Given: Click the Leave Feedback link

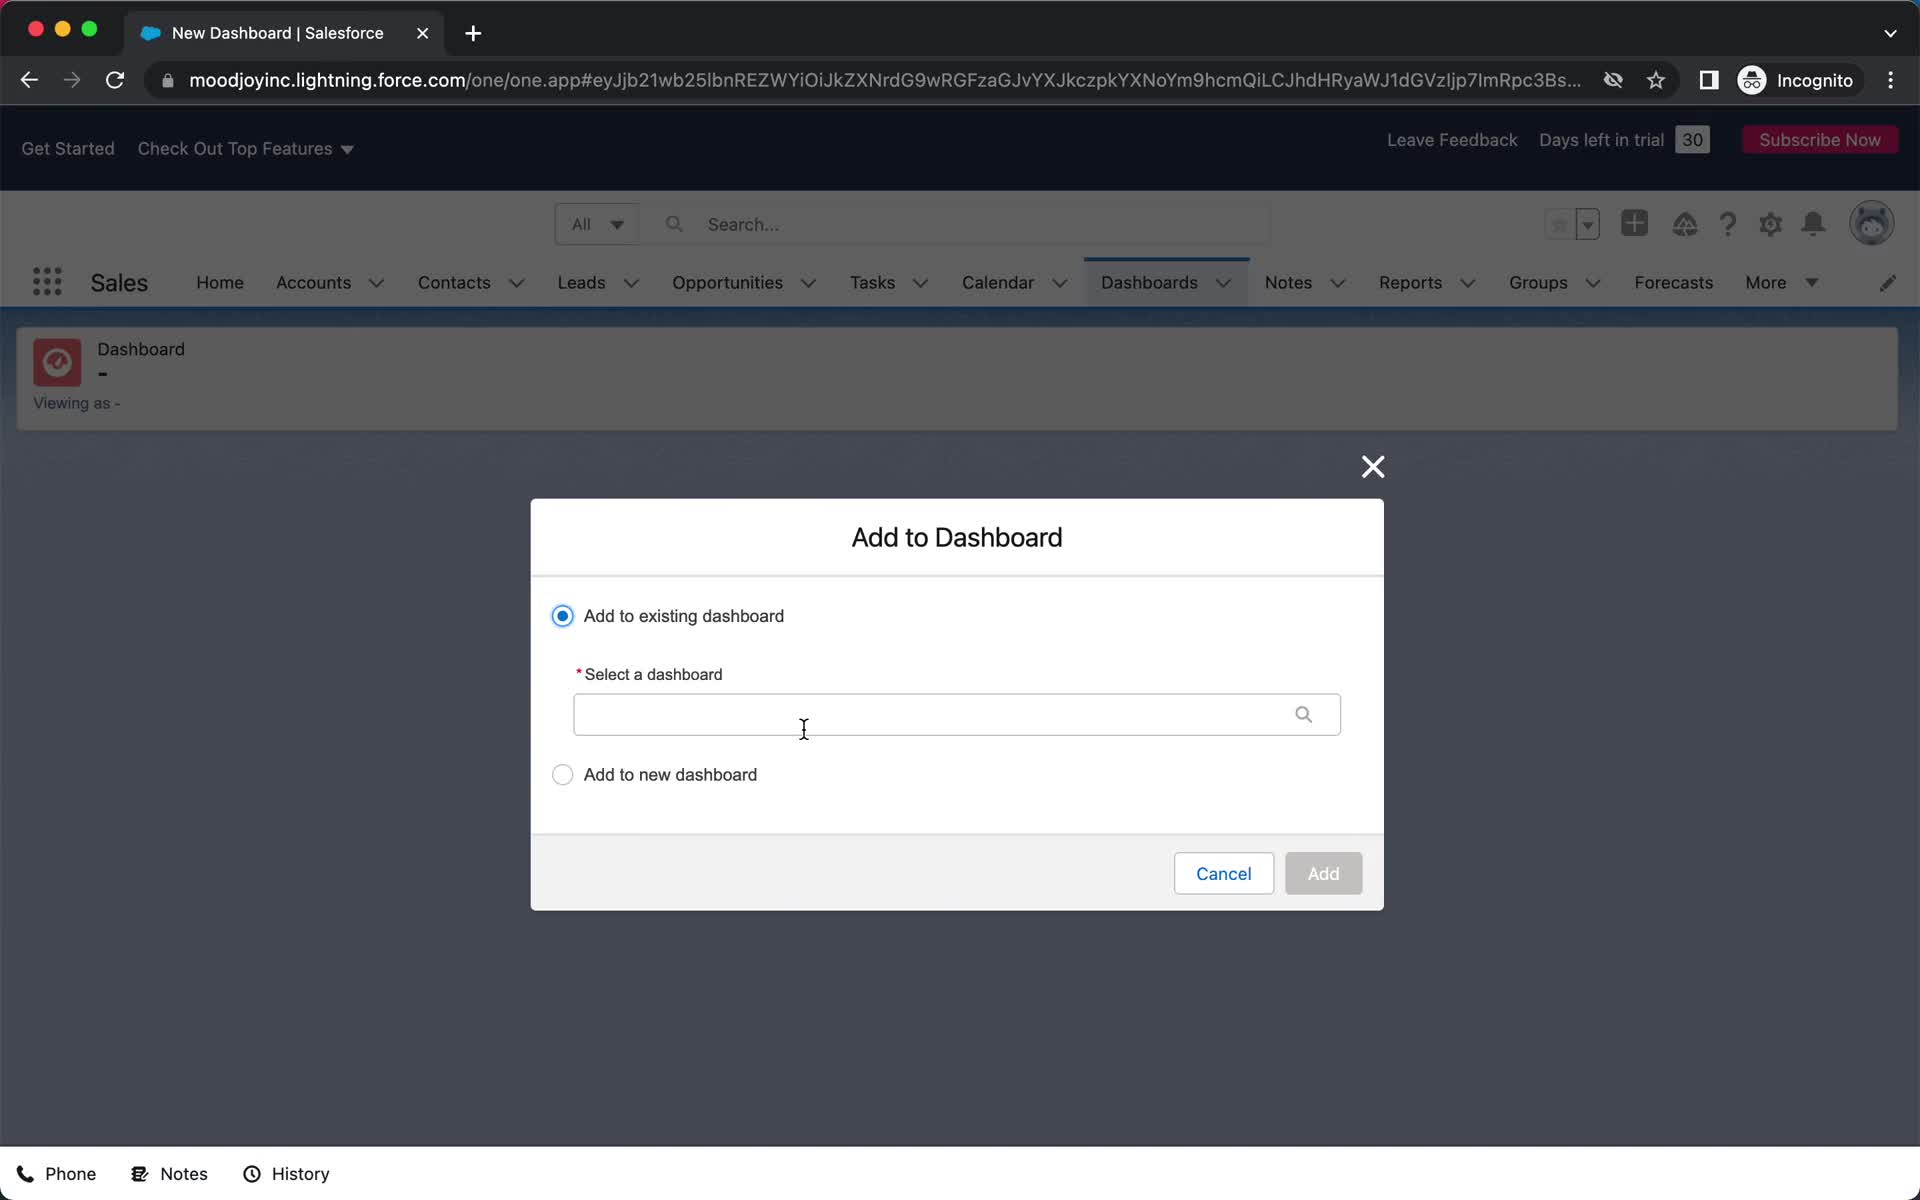Looking at the screenshot, I should [x=1451, y=140].
